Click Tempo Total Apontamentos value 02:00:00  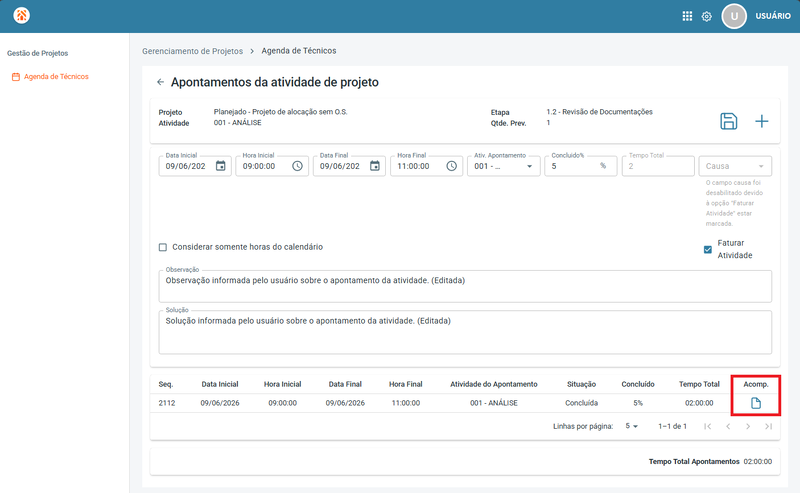[758, 461]
